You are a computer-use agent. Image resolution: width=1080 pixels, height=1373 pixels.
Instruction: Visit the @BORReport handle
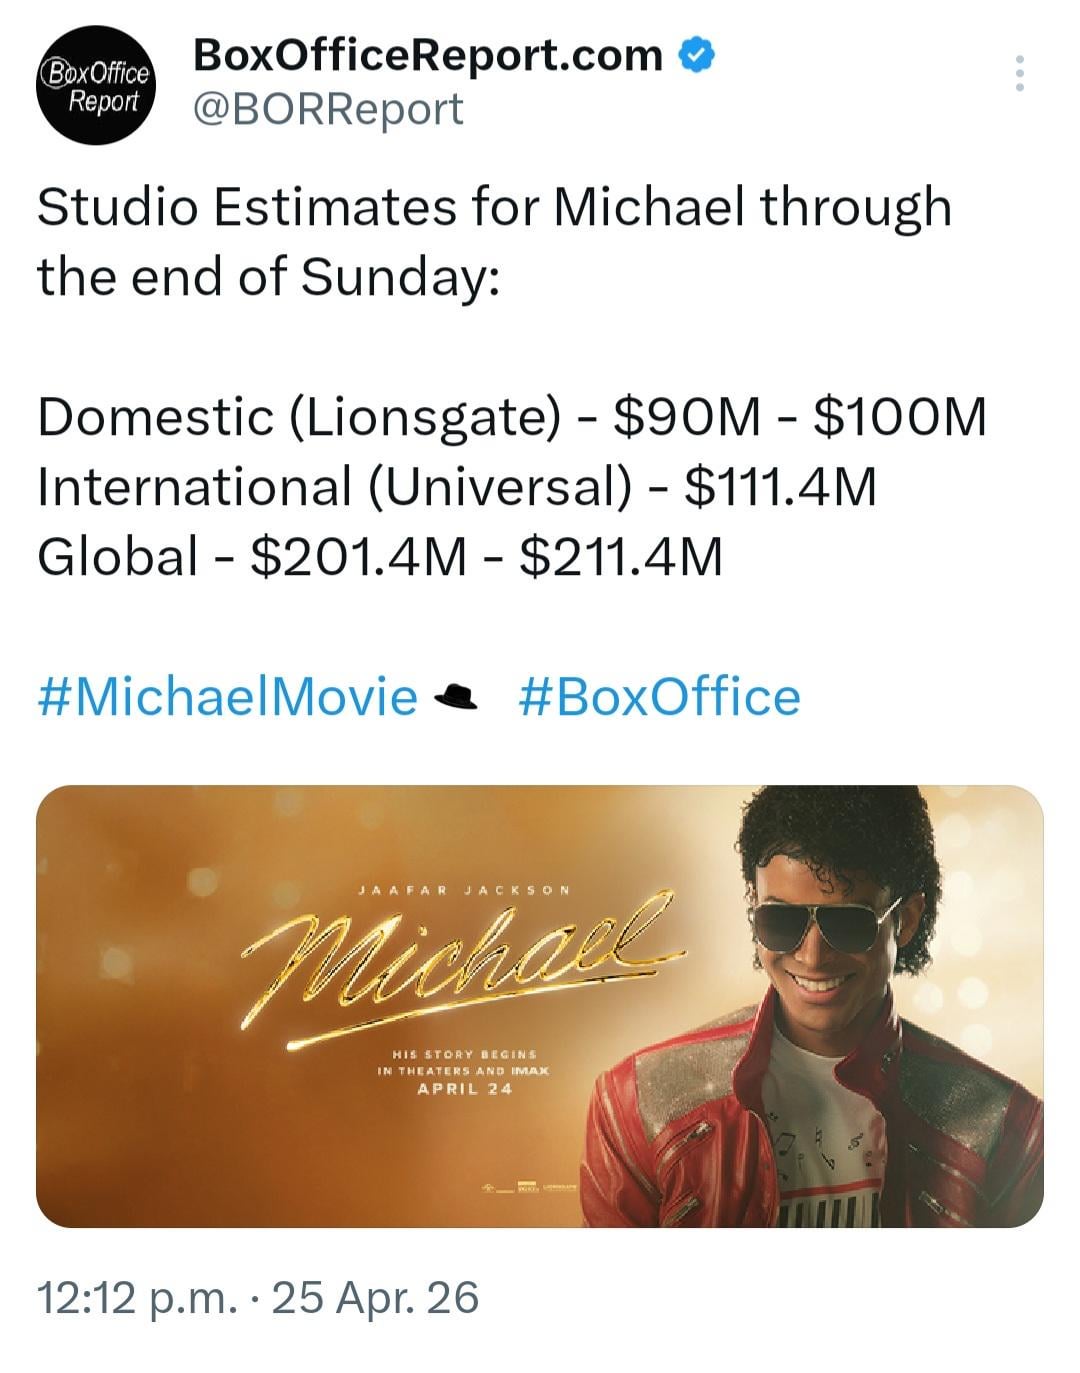tap(328, 109)
